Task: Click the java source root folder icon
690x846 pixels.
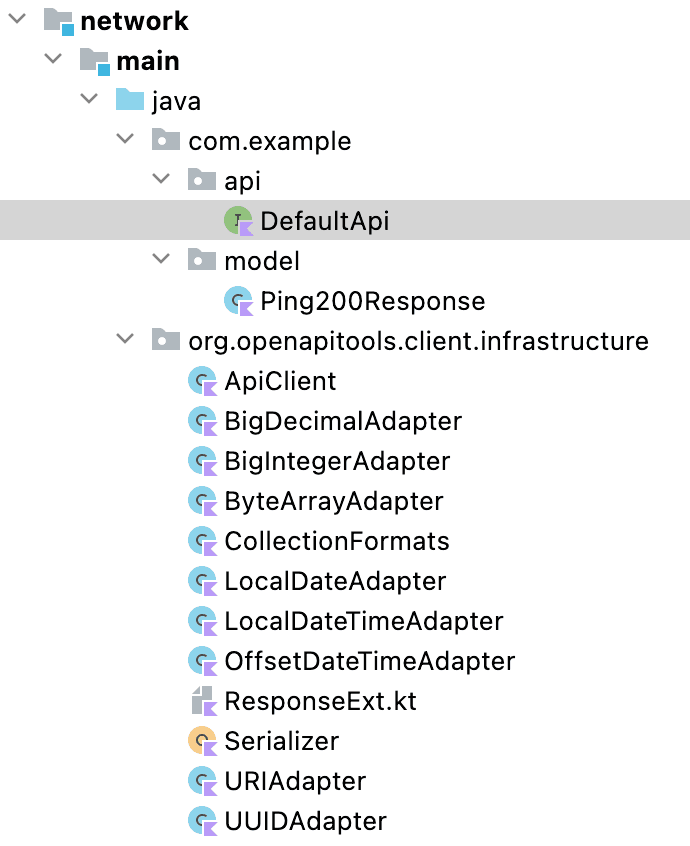Action: click(131, 100)
